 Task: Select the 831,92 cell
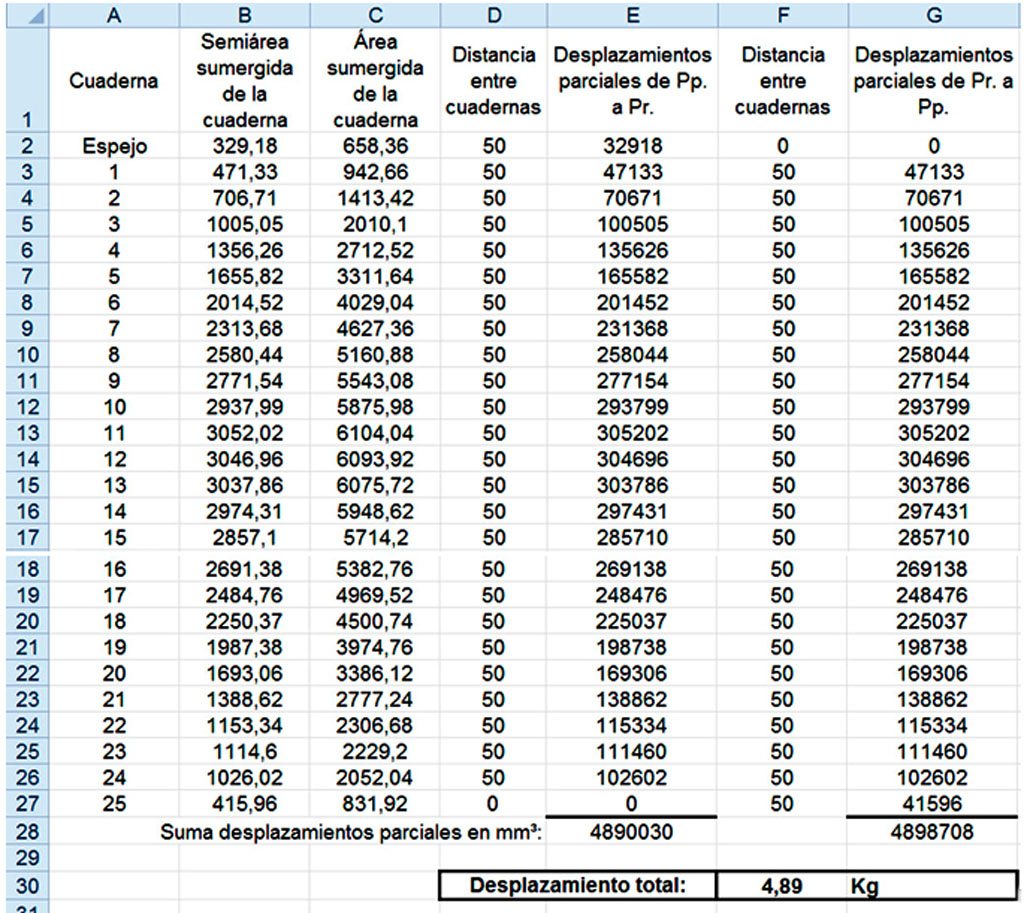click(375, 804)
